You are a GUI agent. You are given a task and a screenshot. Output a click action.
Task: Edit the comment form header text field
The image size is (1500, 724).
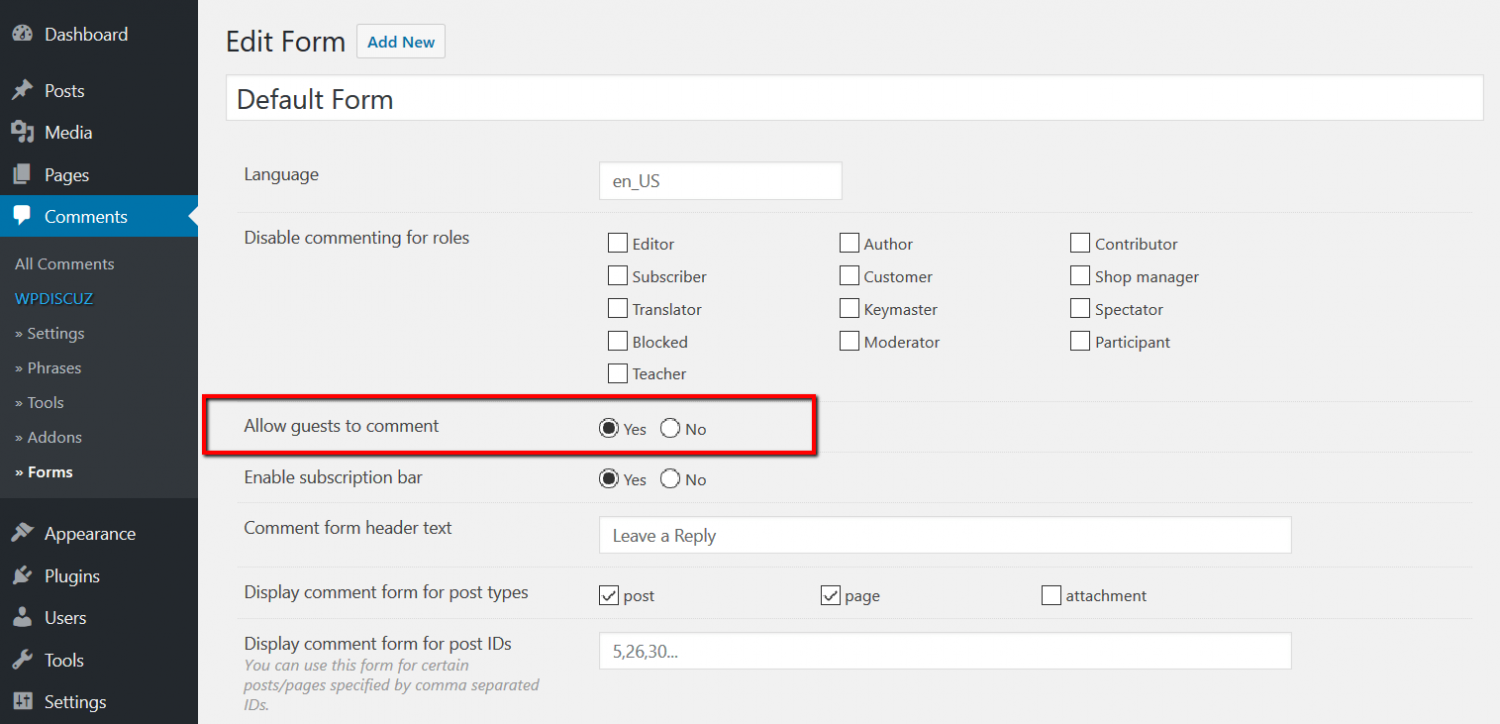[x=944, y=535]
